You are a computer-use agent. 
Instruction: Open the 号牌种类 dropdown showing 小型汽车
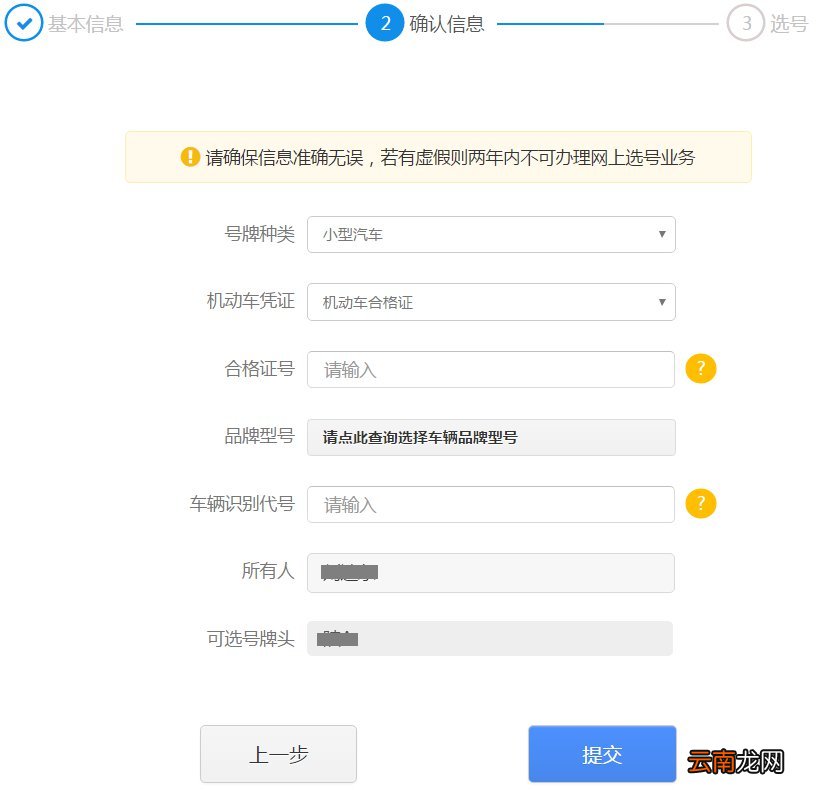coord(491,235)
